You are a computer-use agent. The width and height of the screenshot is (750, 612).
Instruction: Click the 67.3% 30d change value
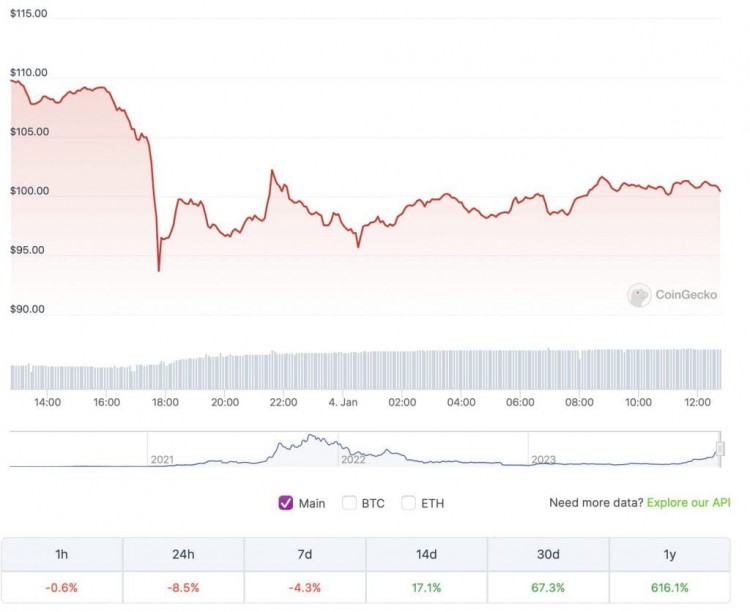pos(548,587)
